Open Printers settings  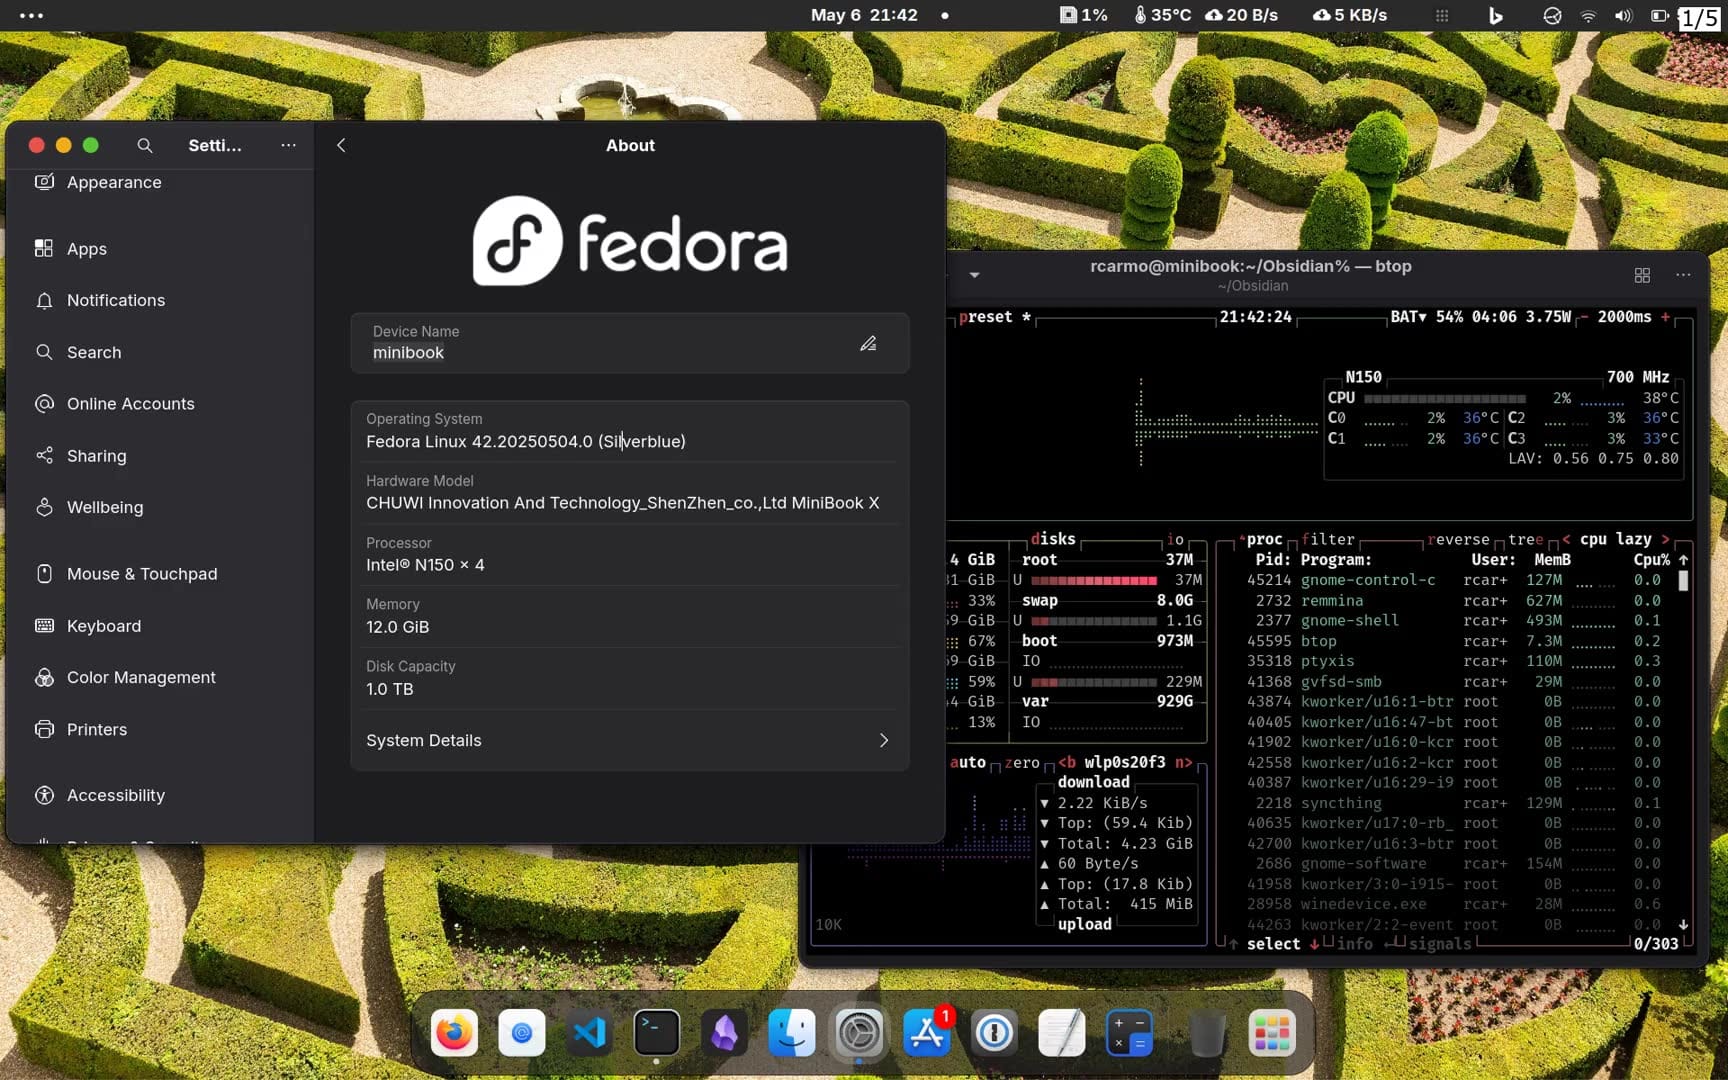click(x=160, y=729)
